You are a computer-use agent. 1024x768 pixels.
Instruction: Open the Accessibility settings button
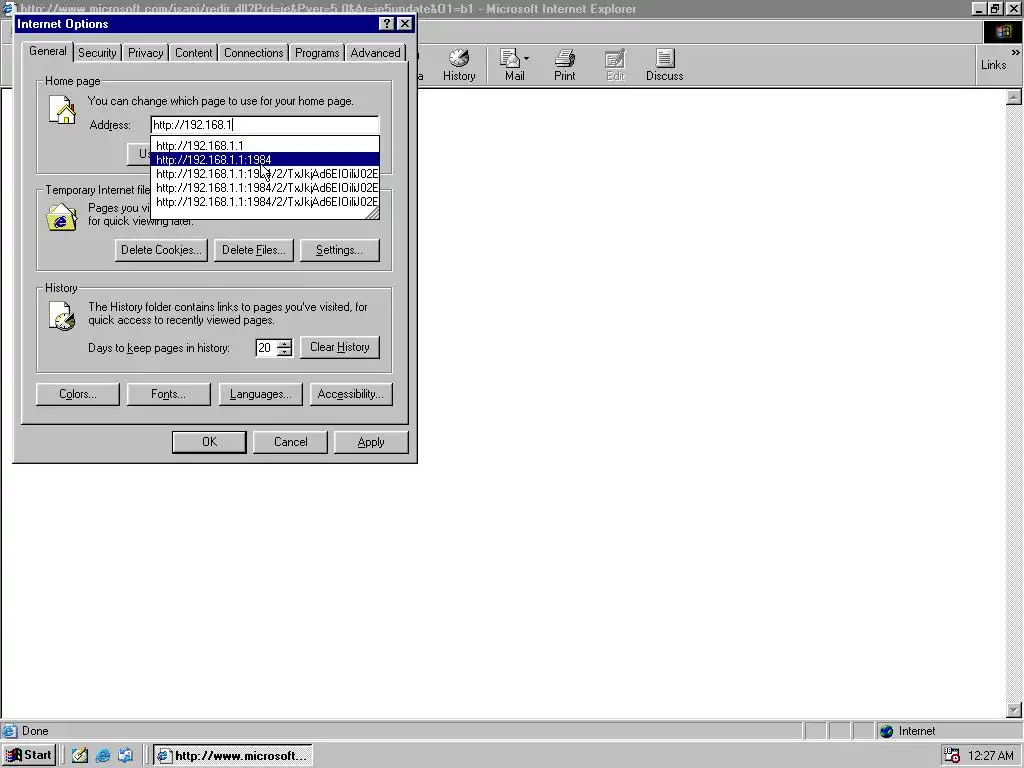pos(351,394)
